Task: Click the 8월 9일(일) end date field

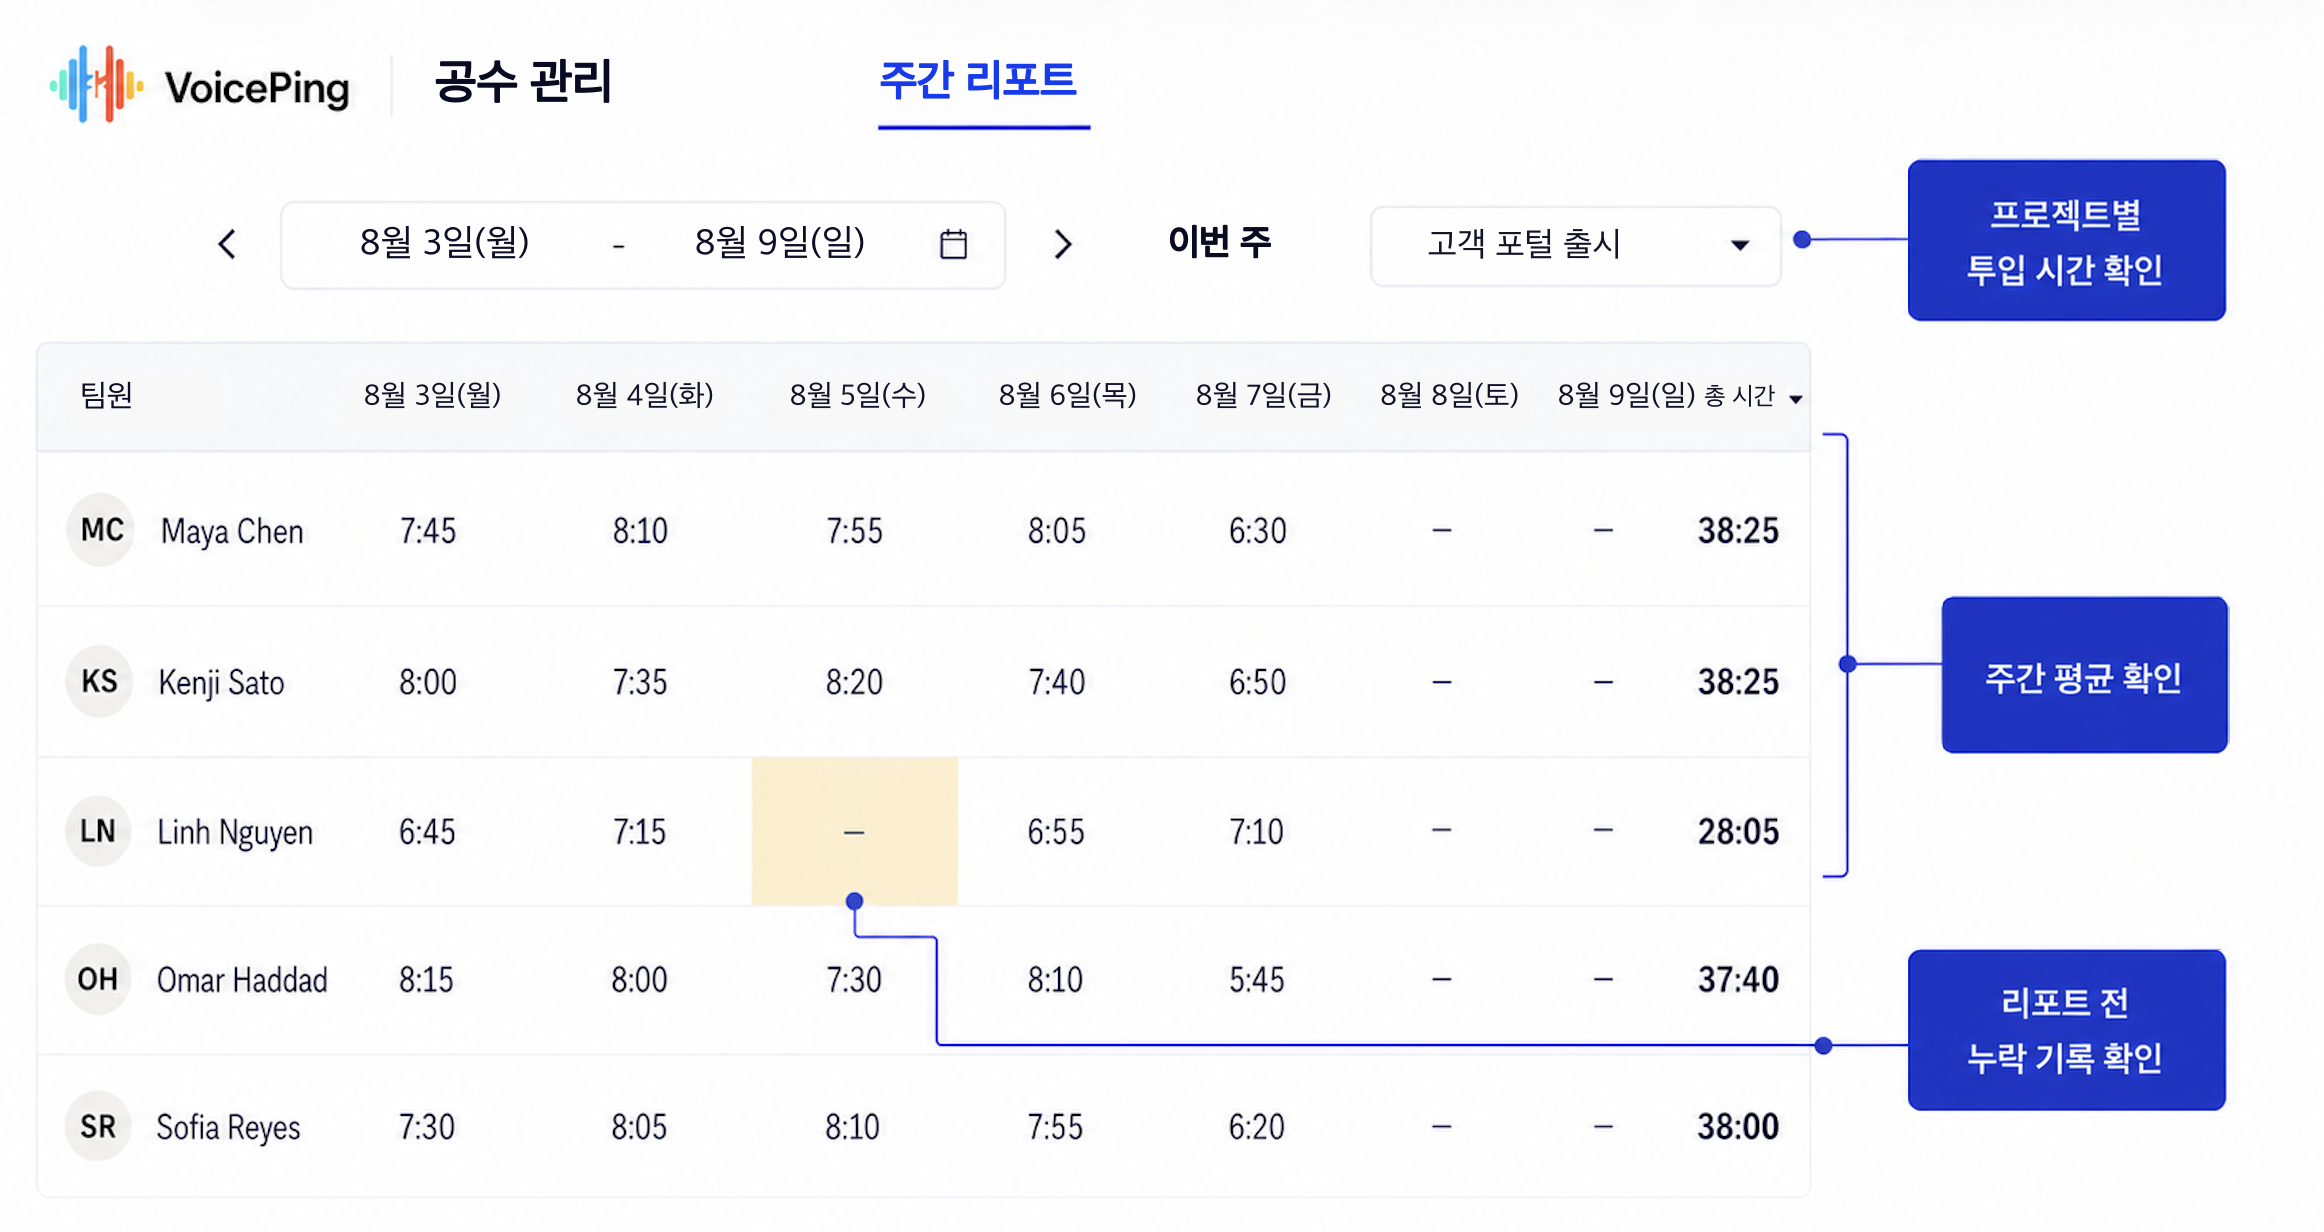Action: 780,242
